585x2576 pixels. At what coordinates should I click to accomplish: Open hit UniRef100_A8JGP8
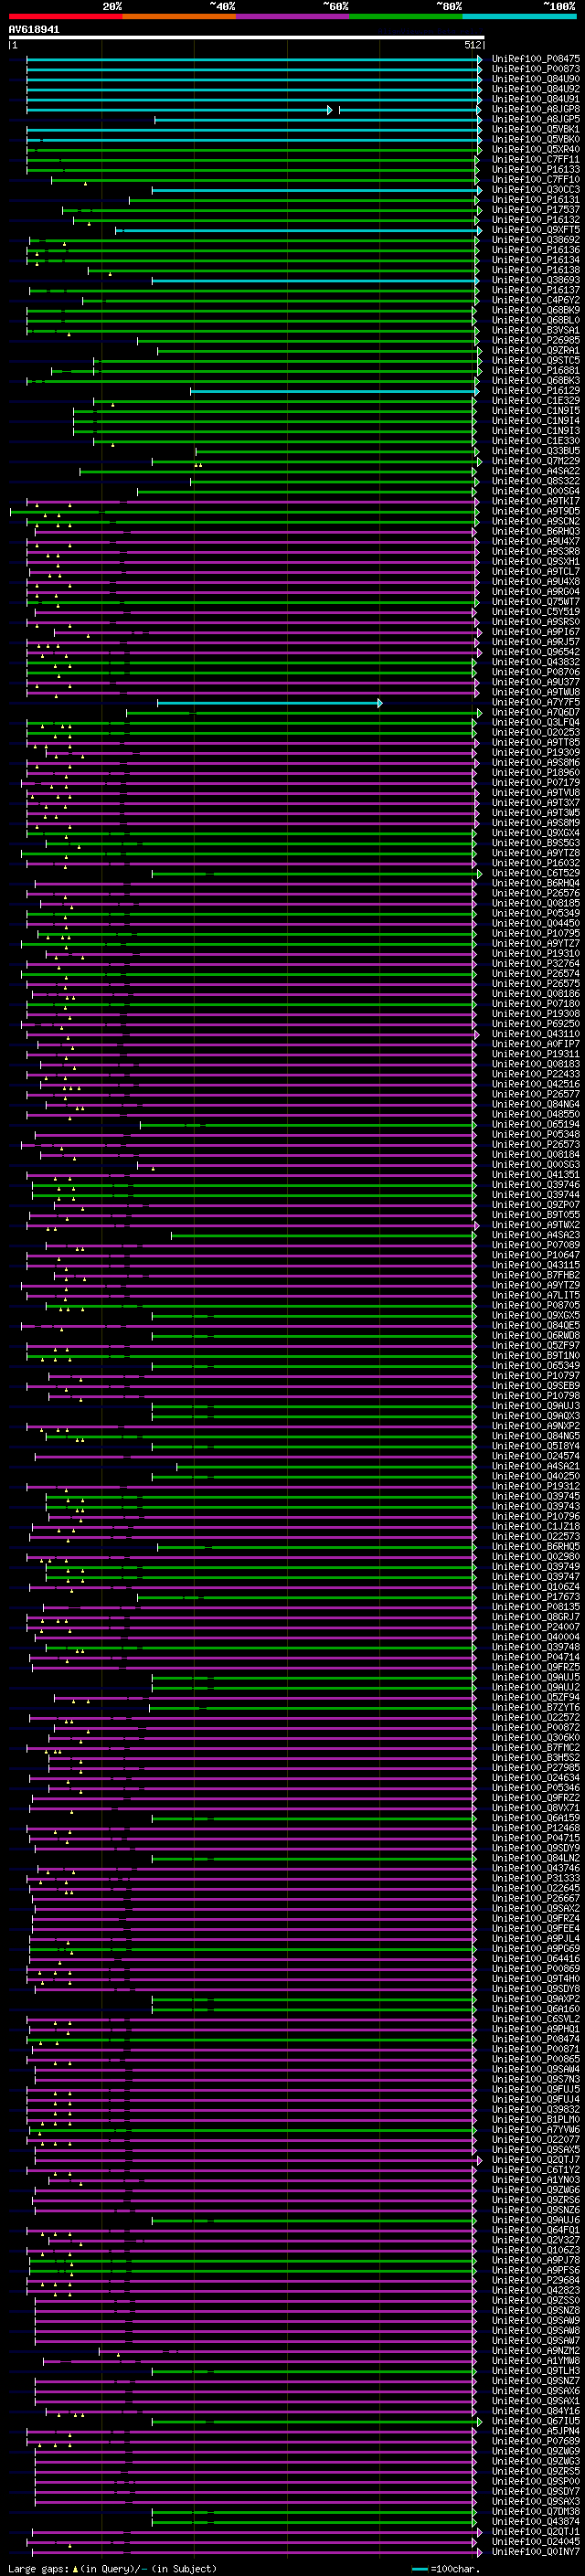tap(536, 109)
